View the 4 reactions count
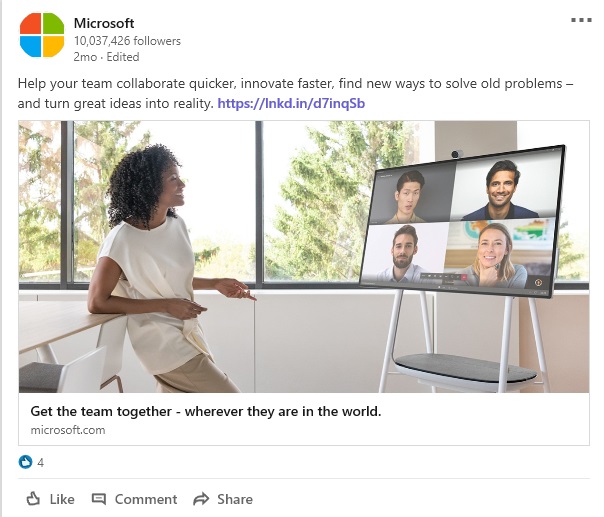 40,462
